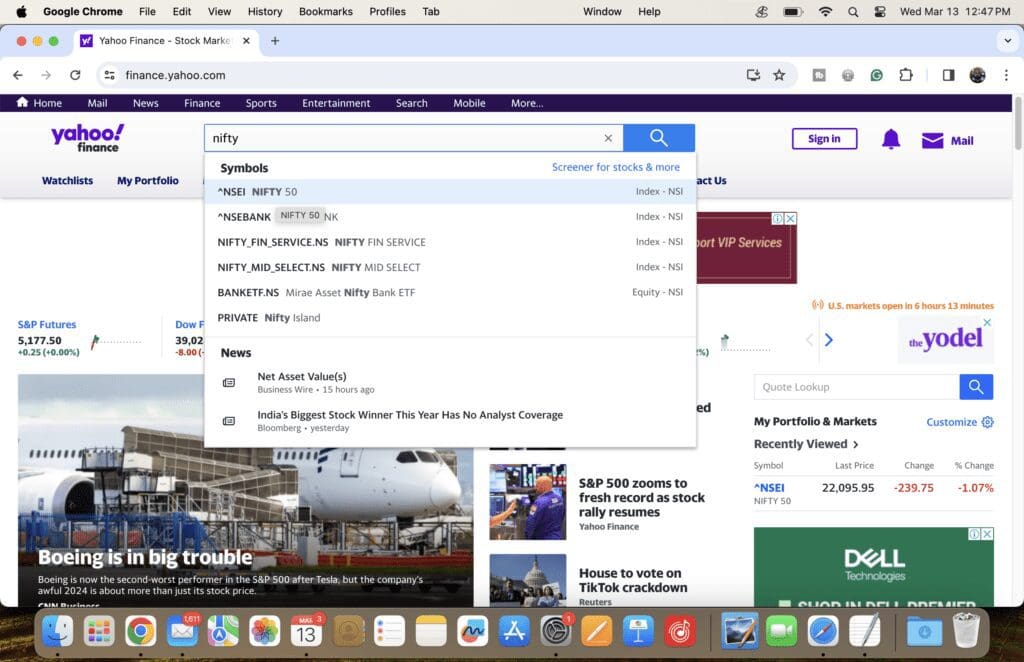Click the blue search magnifier button
This screenshot has width=1024, height=662.
658,138
